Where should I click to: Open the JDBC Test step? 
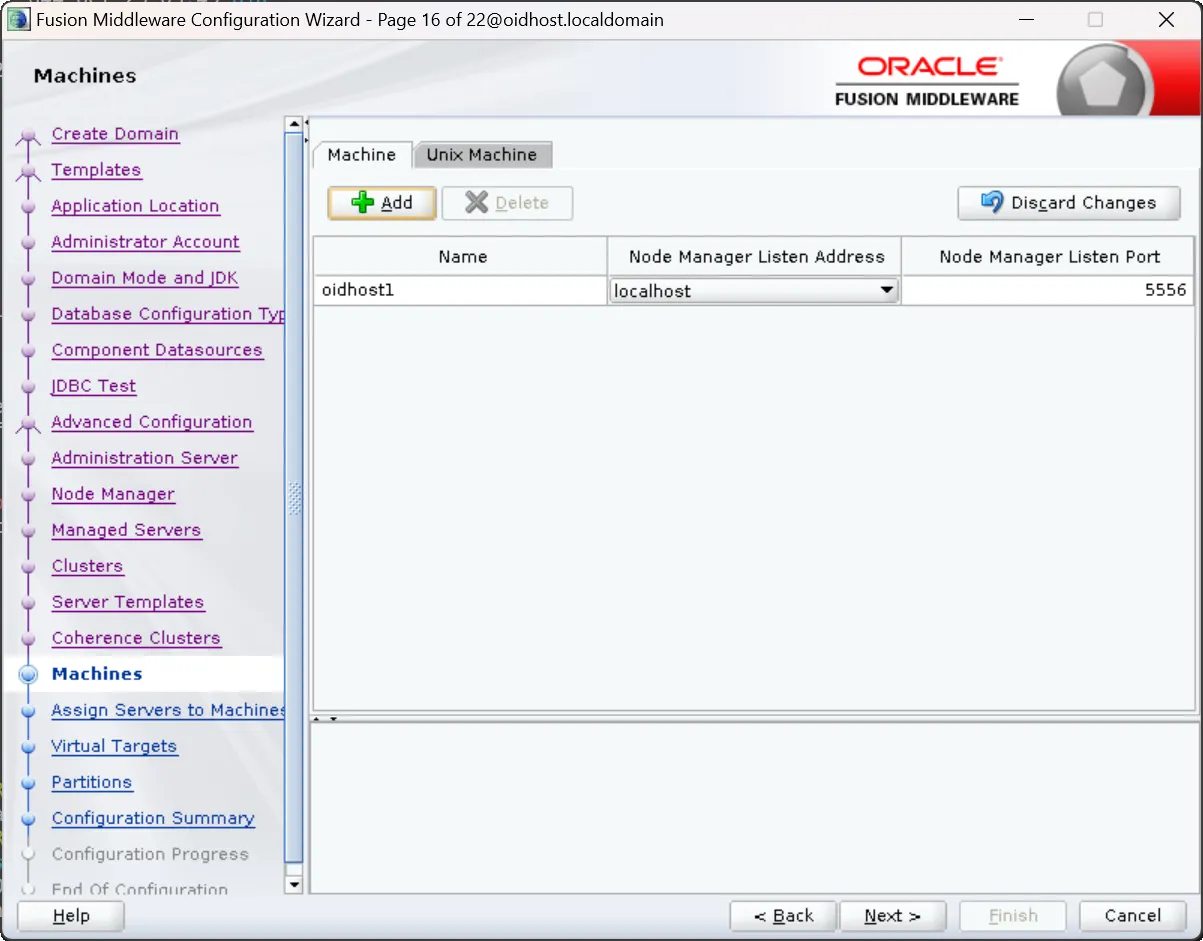point(93,386)
